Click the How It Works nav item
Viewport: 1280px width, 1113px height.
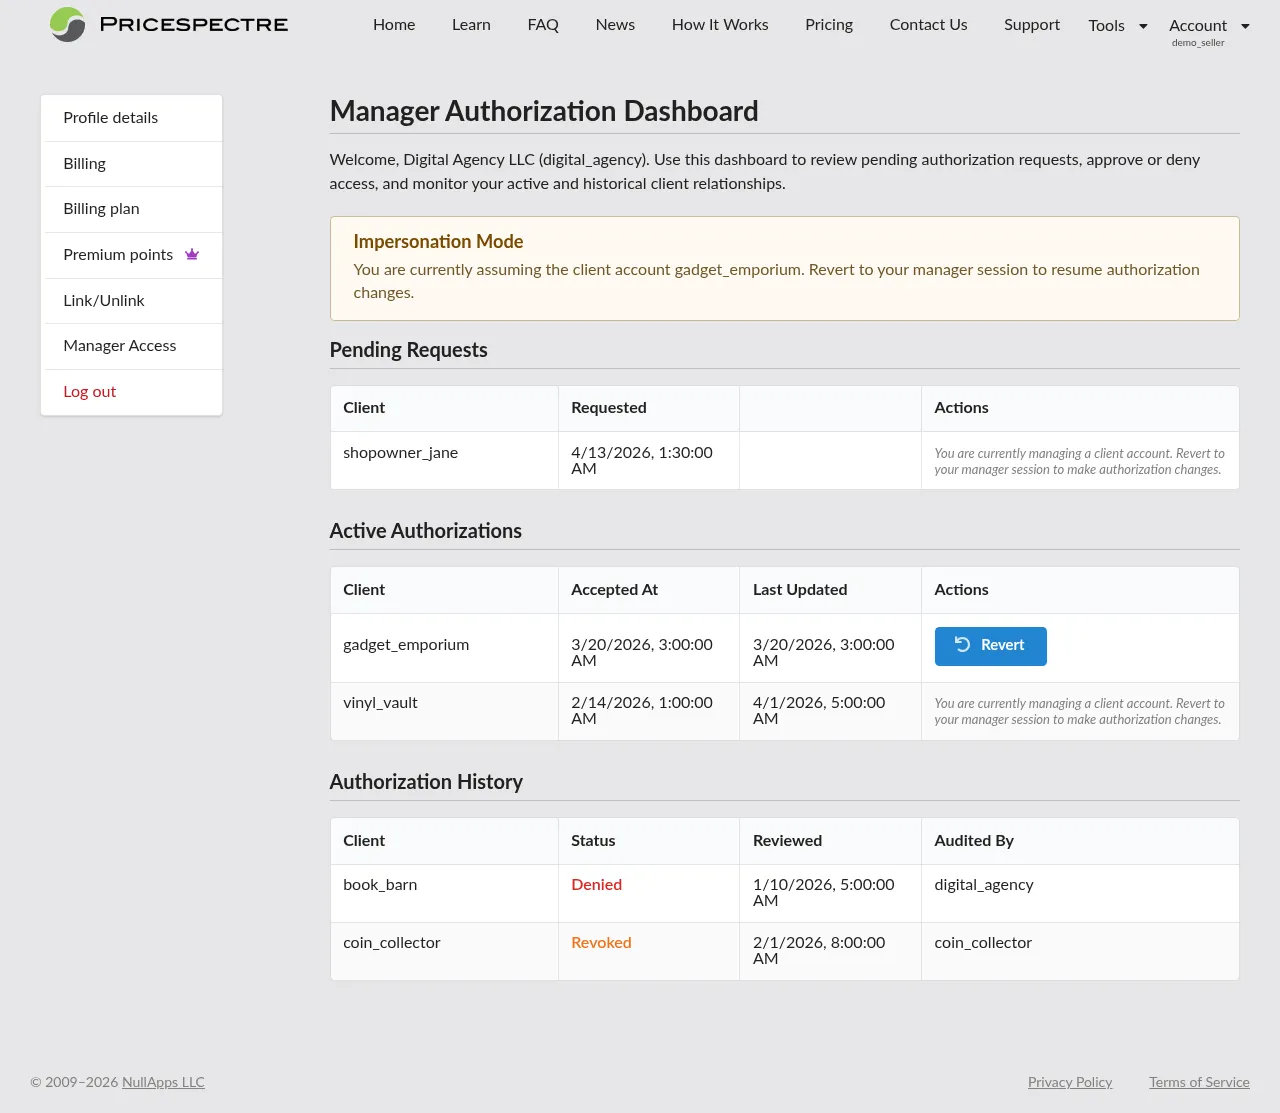pos(719,25)
